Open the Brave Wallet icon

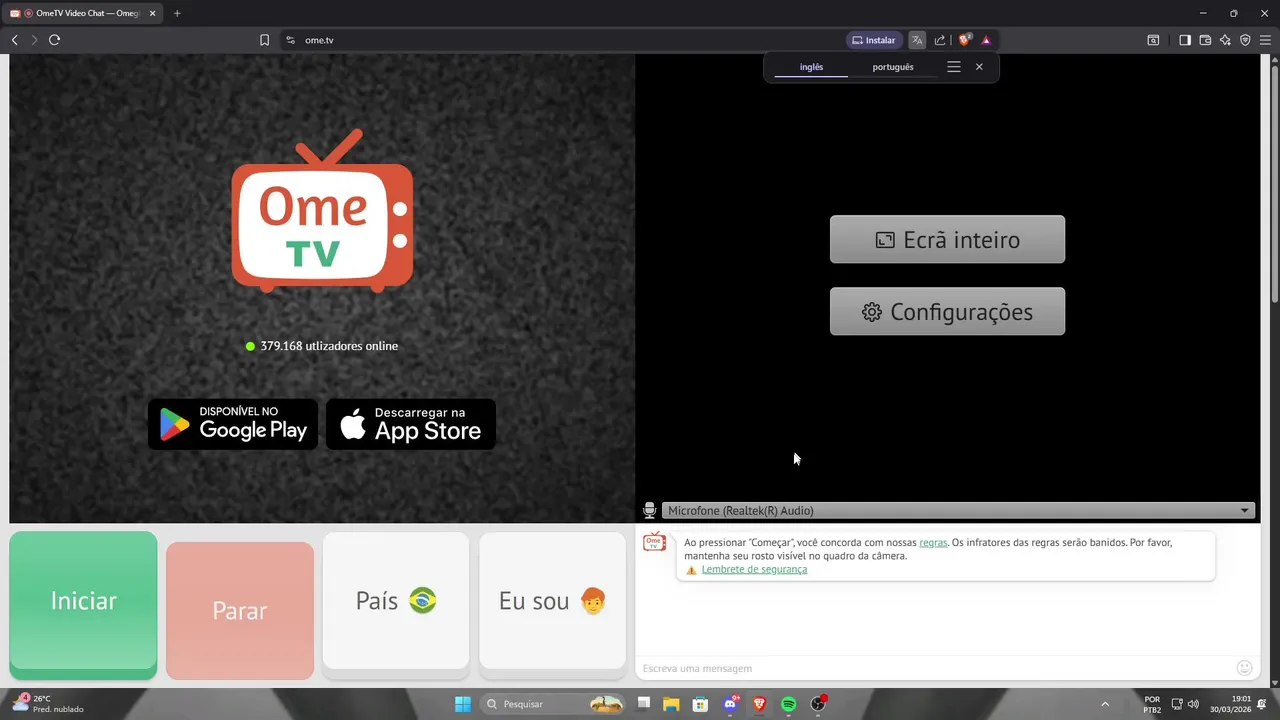click(1205, 40)
